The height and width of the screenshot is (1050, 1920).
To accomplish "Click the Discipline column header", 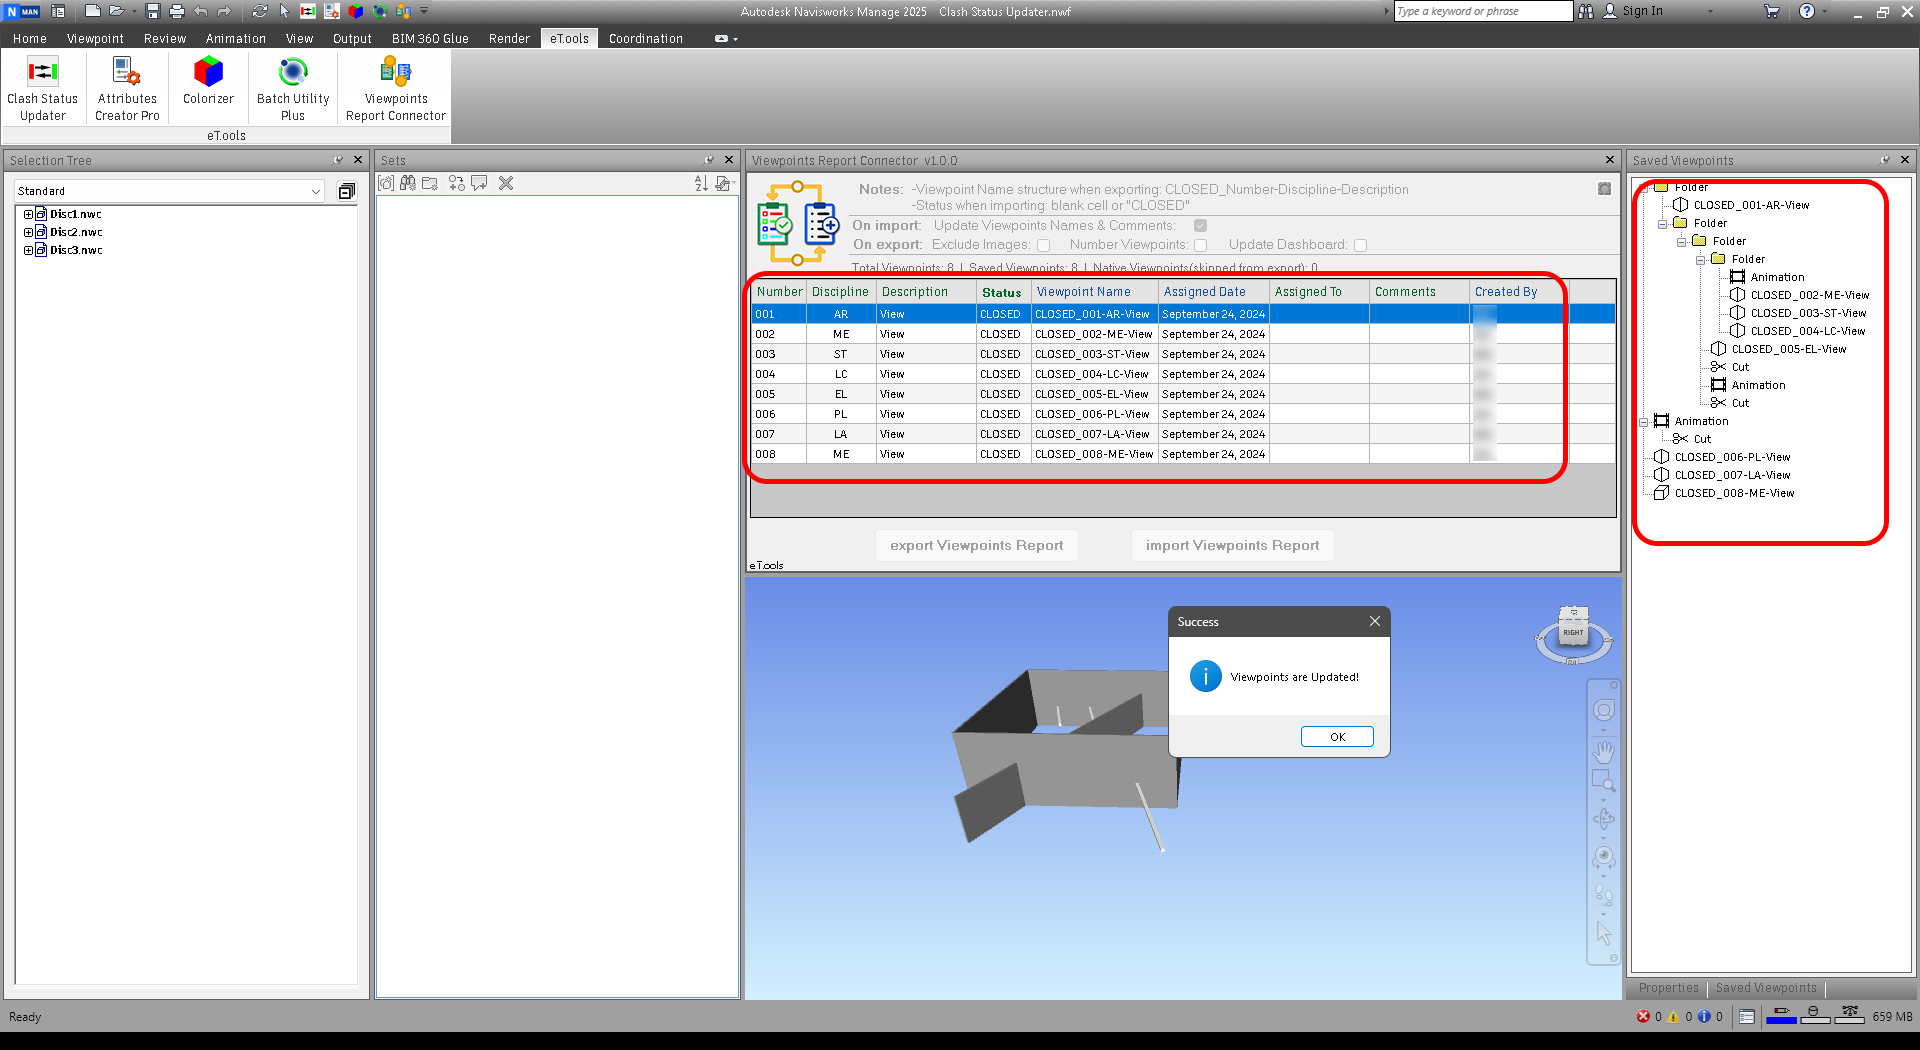I will (841, 292).
